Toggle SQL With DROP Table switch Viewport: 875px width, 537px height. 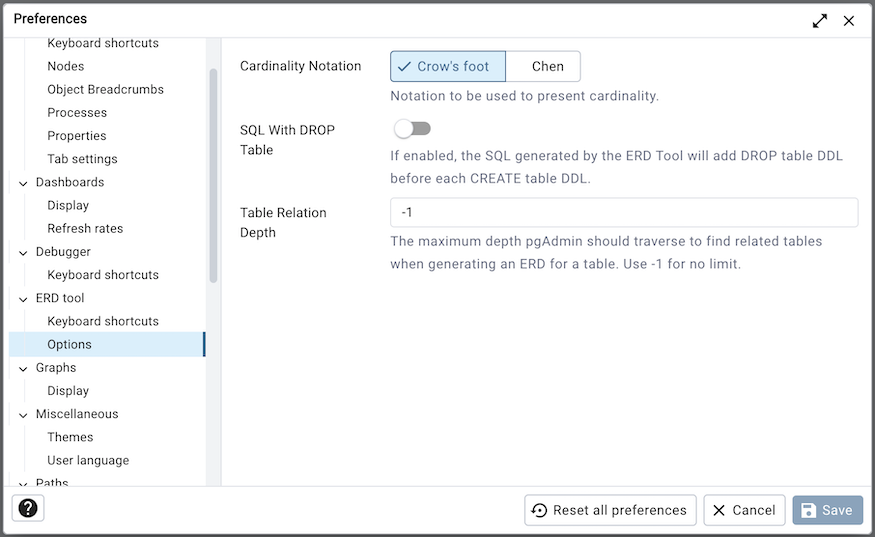[x=412, y=129]
